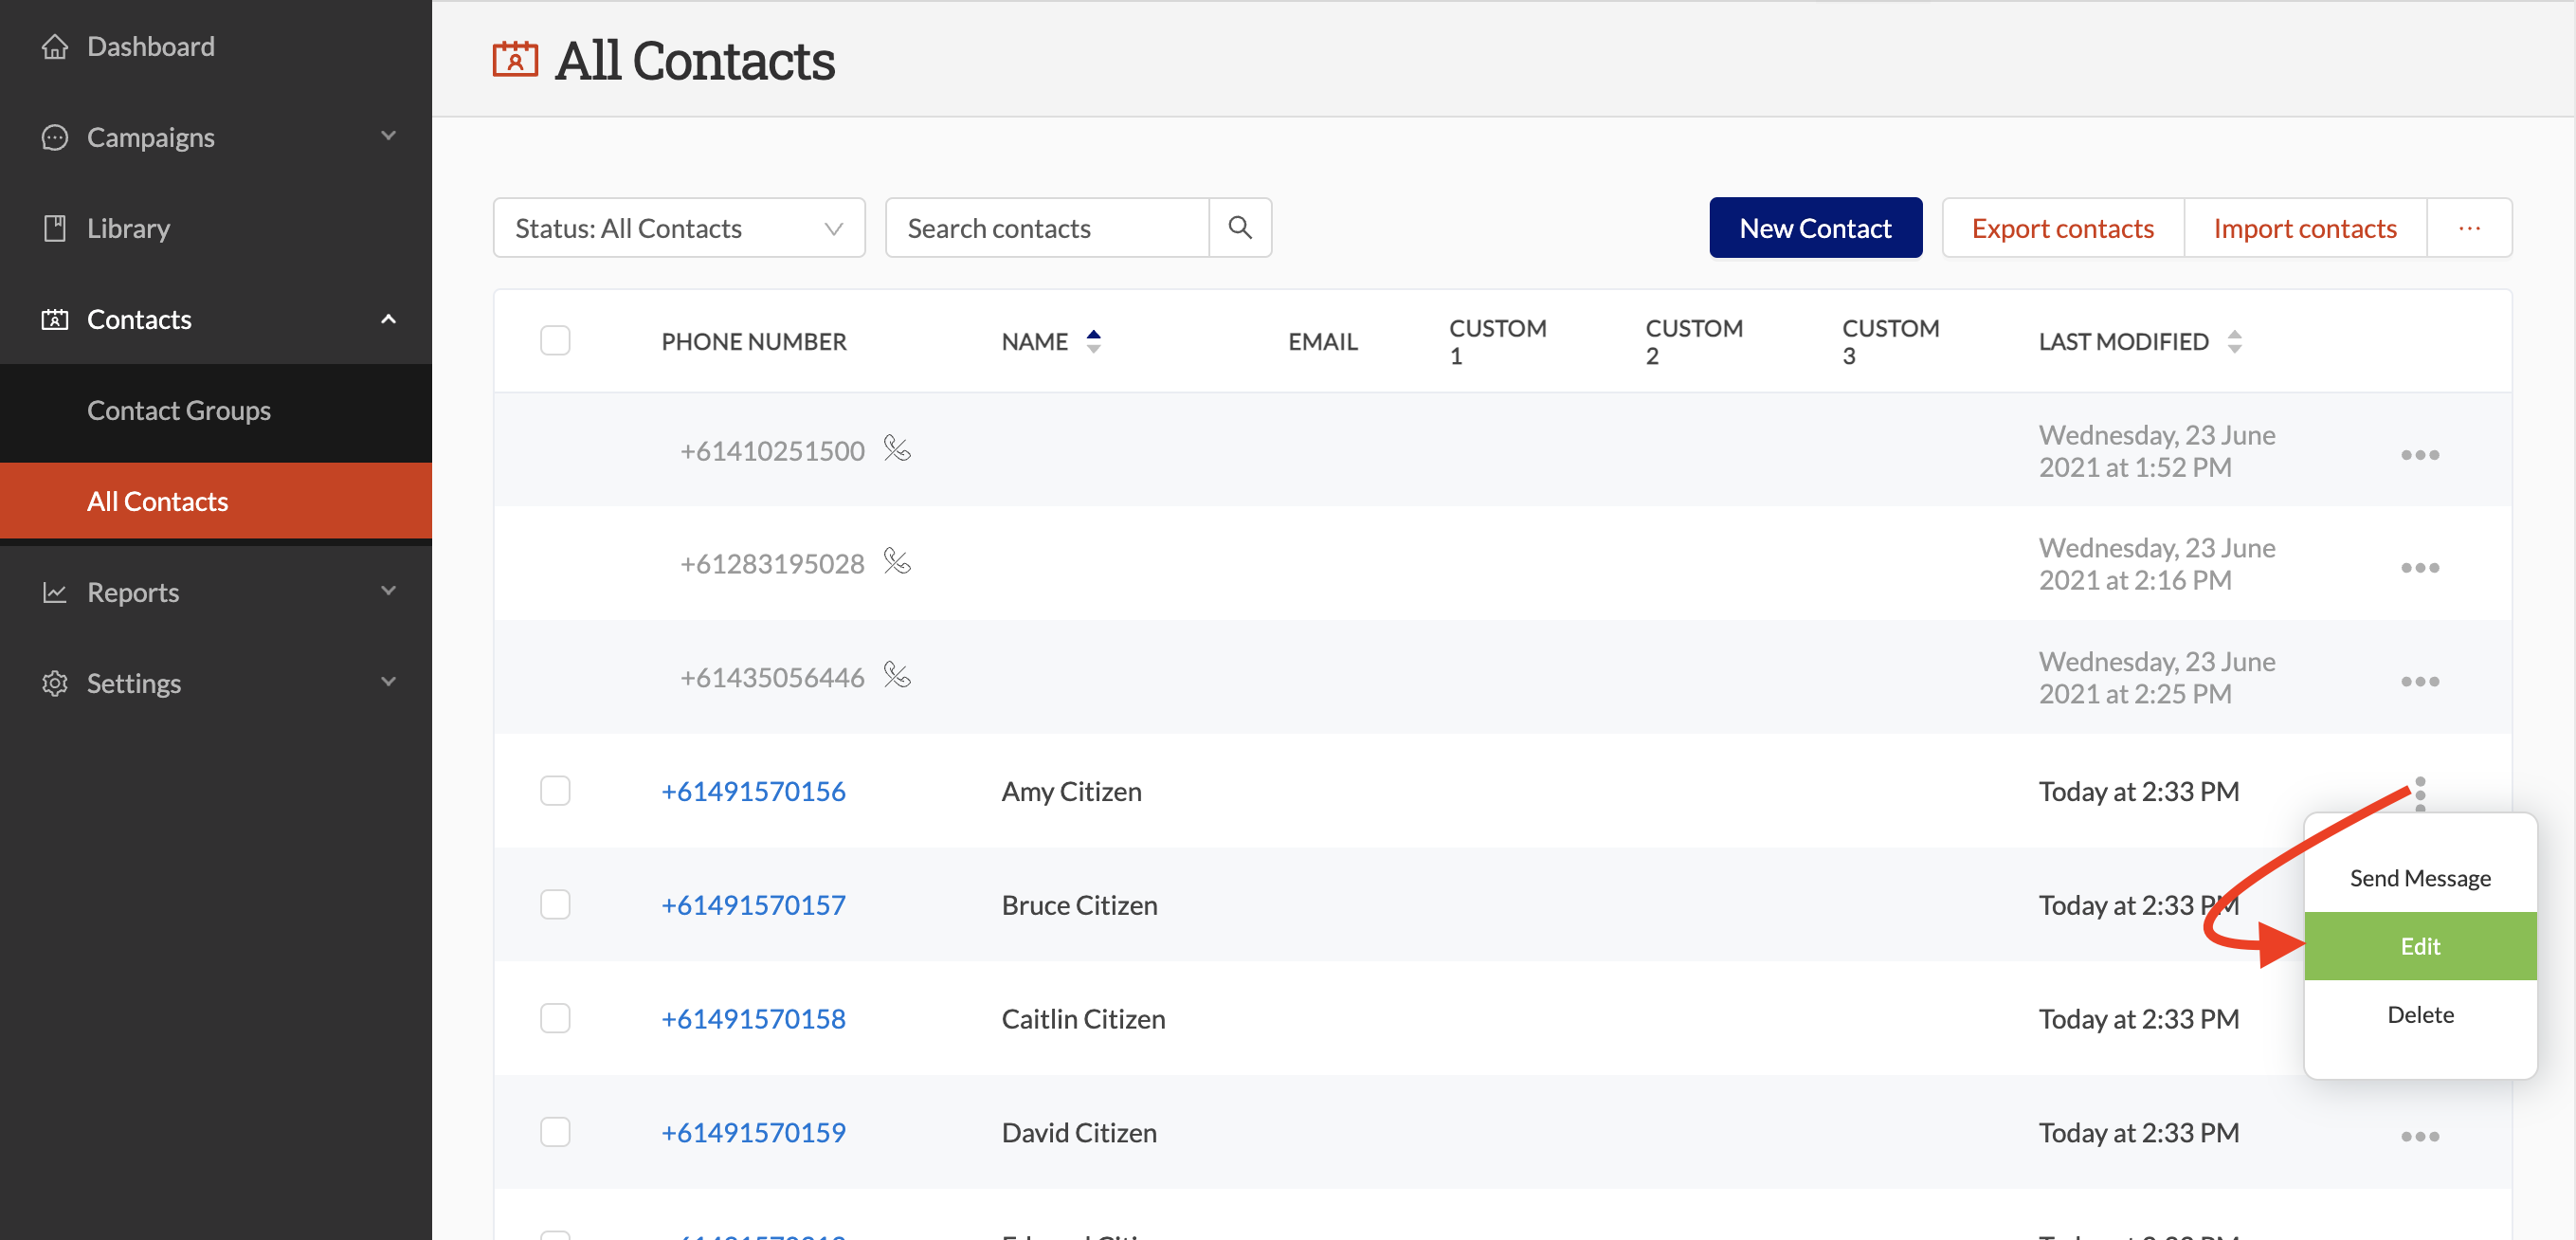
Task: Click the Custom 1 column header
Action: (x=1497, y=342)
